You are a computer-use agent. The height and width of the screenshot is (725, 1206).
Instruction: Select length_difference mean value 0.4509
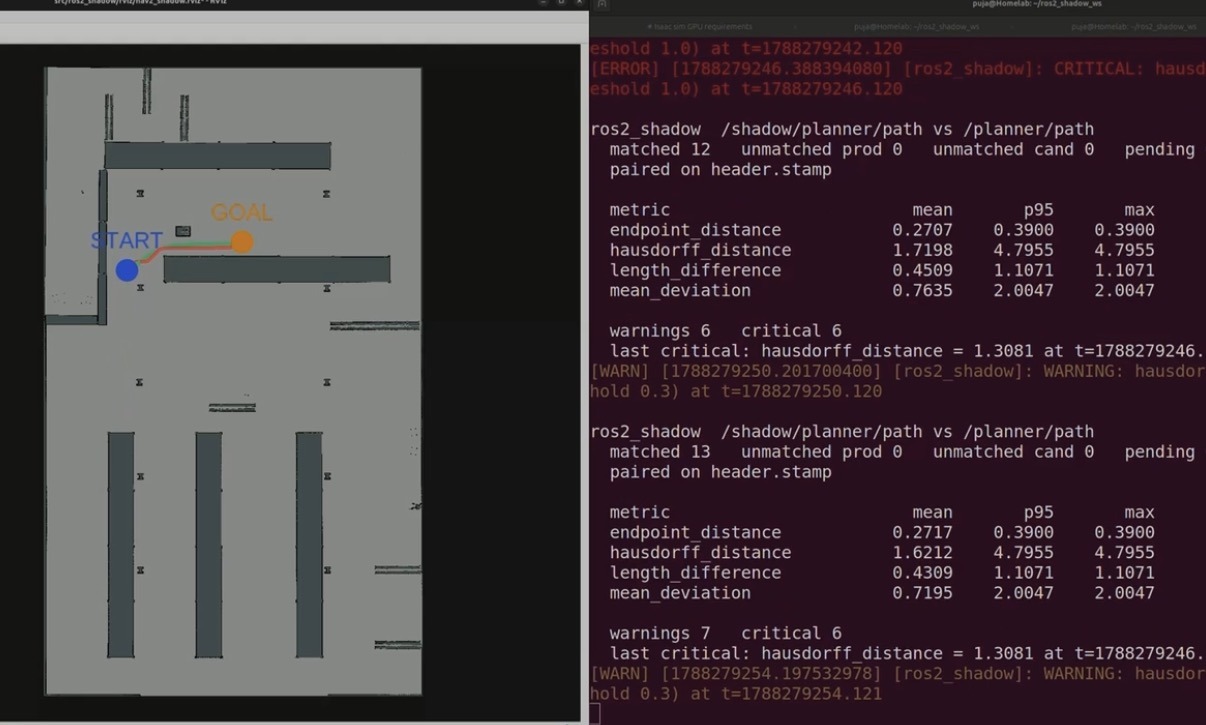(x=922, y=270)
